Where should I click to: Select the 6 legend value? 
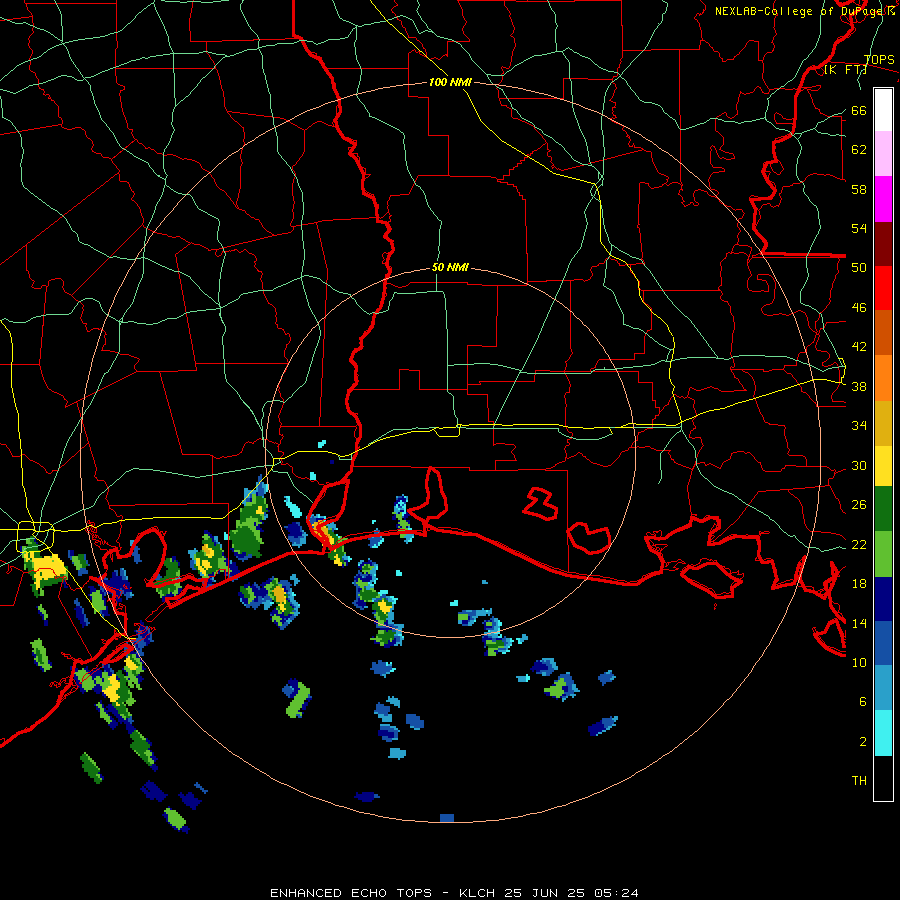tap(863, 702)
